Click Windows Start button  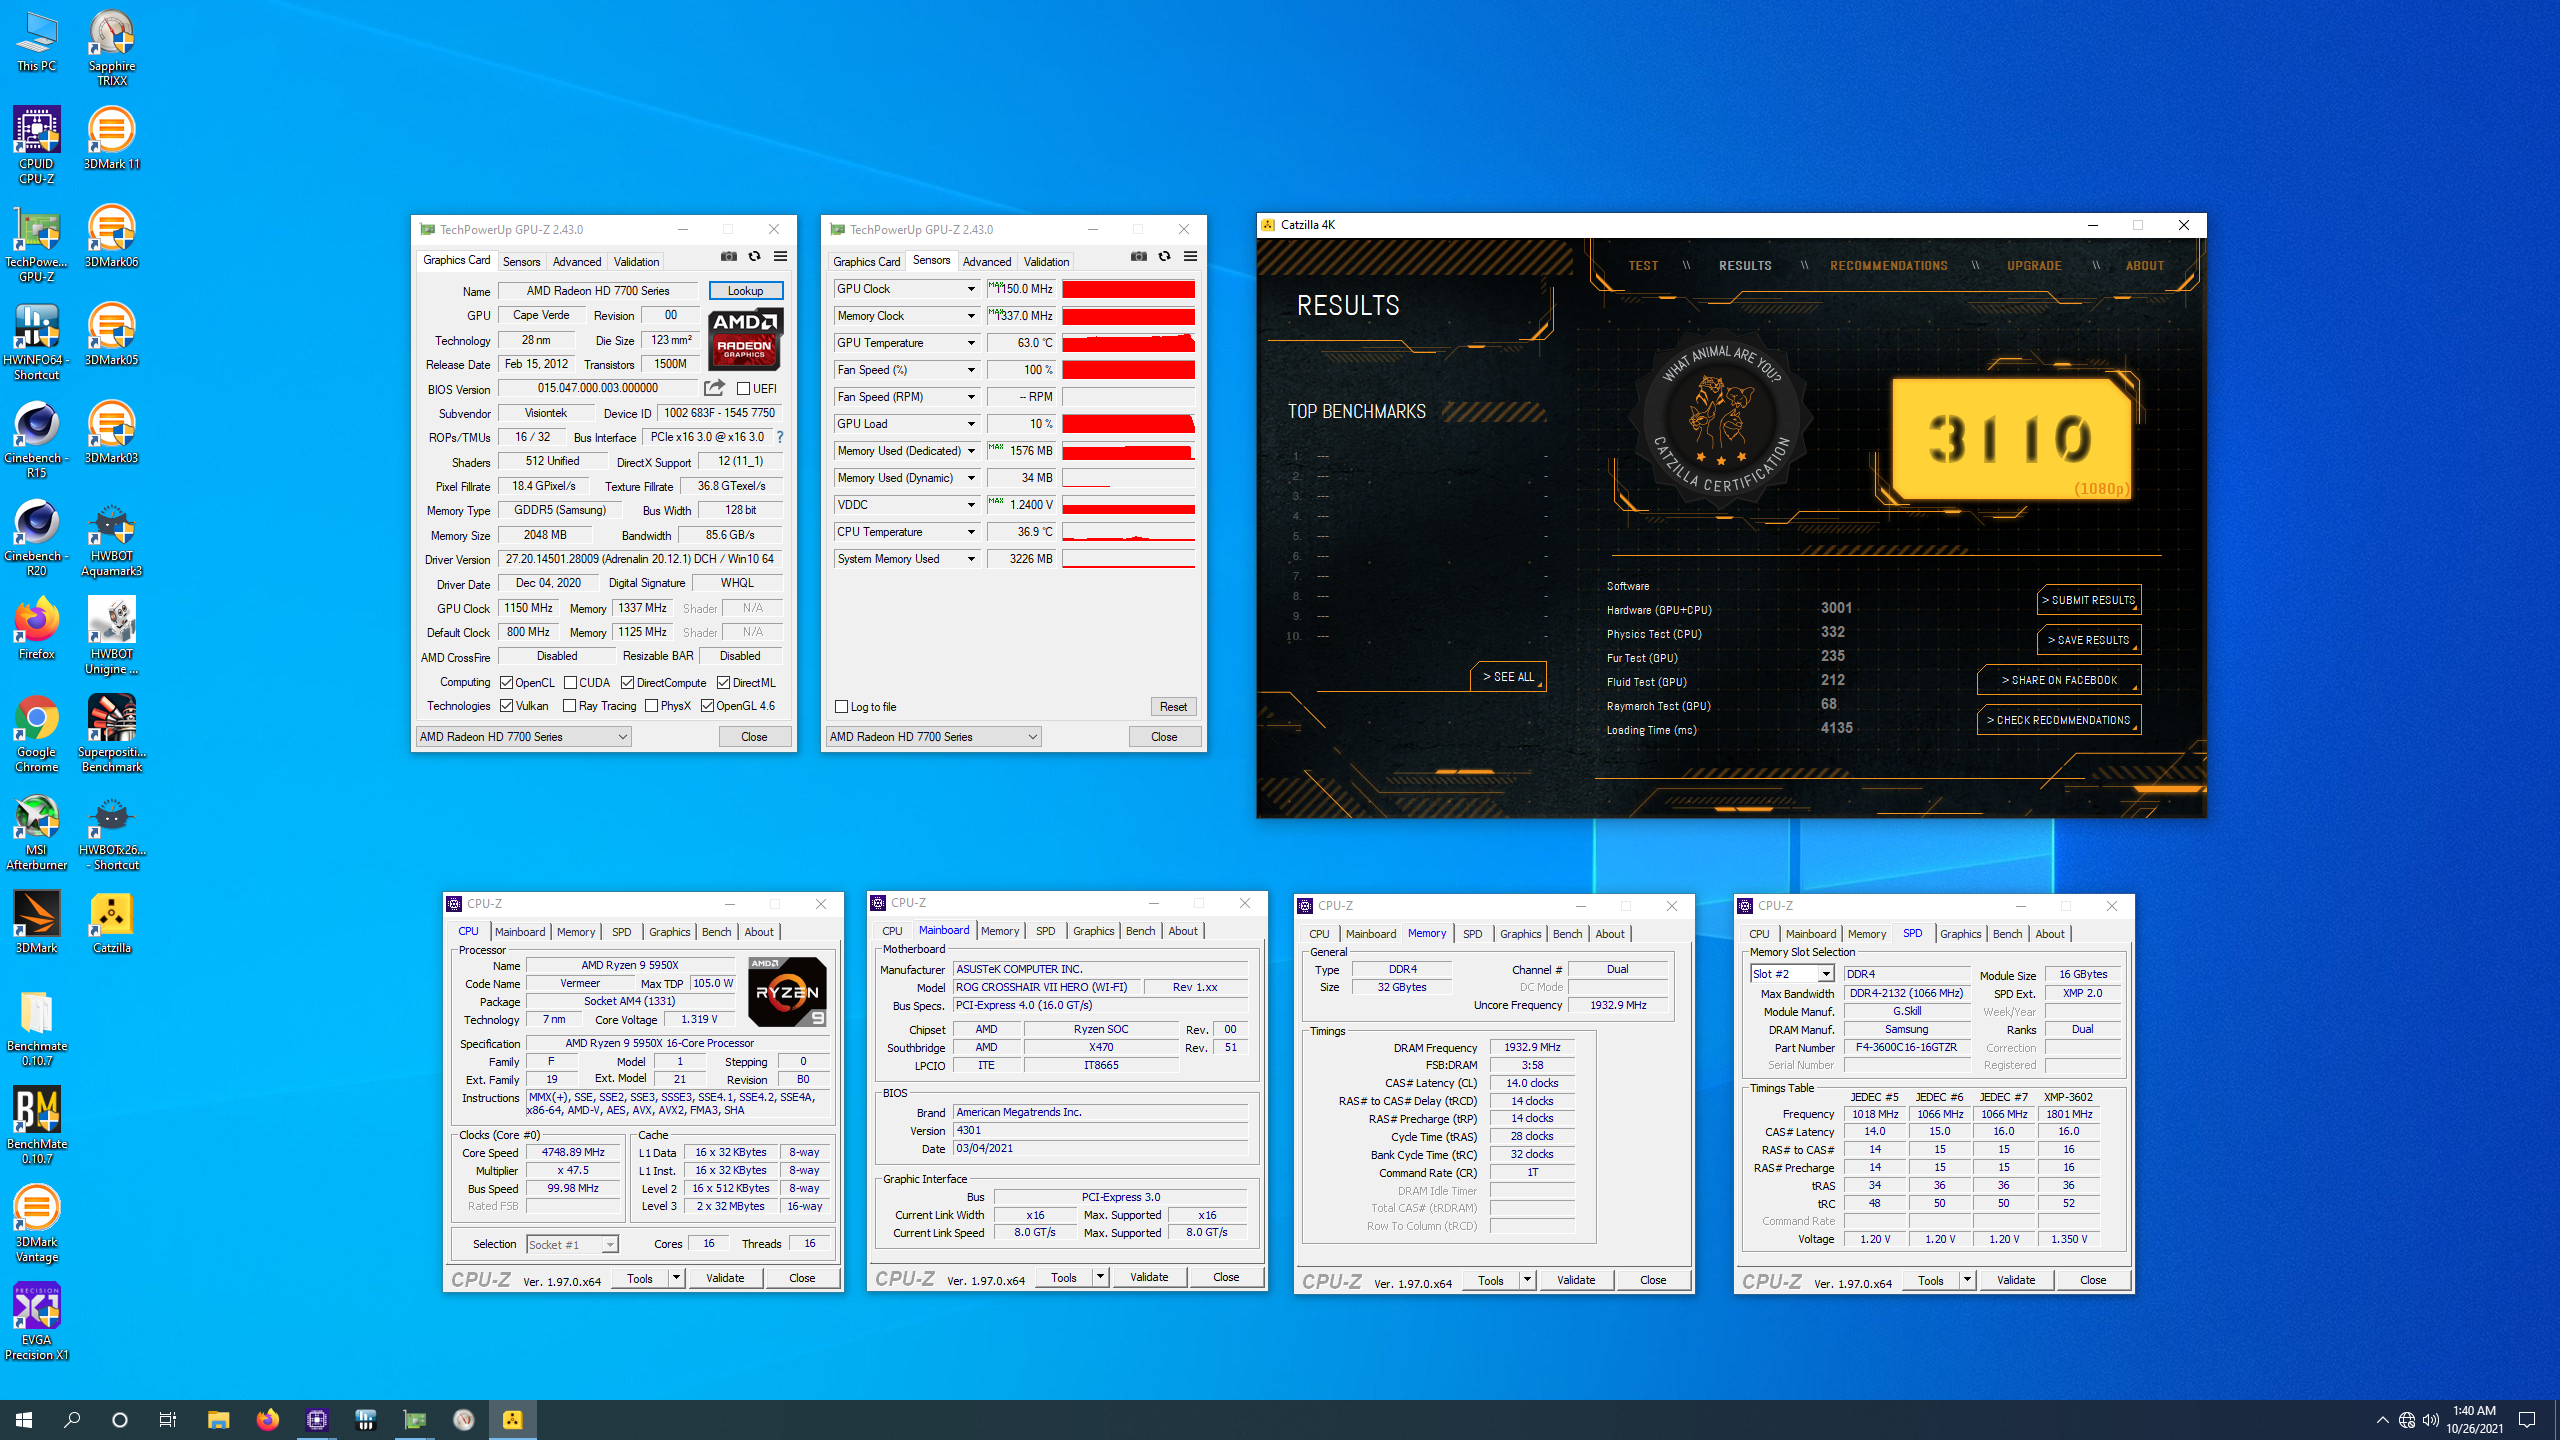tap(24, 1419)
